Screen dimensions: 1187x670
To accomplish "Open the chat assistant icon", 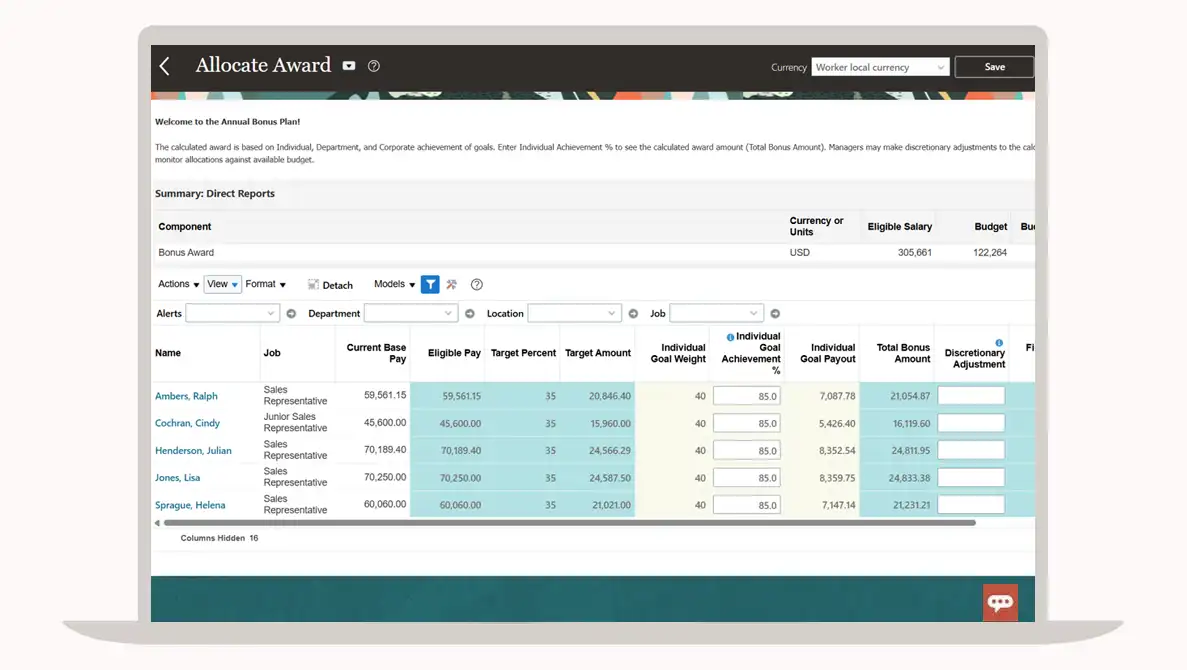I will [1000, 602].
